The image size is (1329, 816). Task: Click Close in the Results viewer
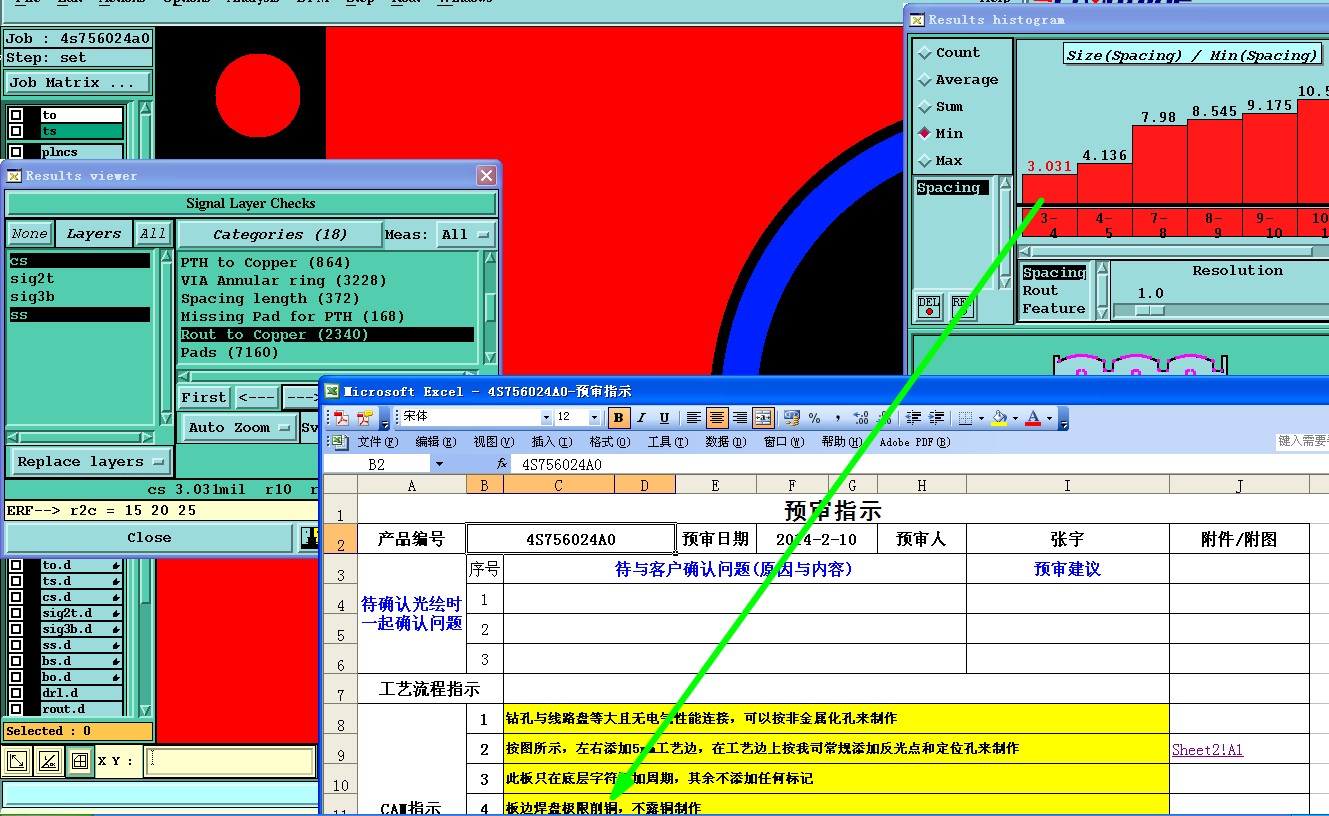(x=149, y=538)
